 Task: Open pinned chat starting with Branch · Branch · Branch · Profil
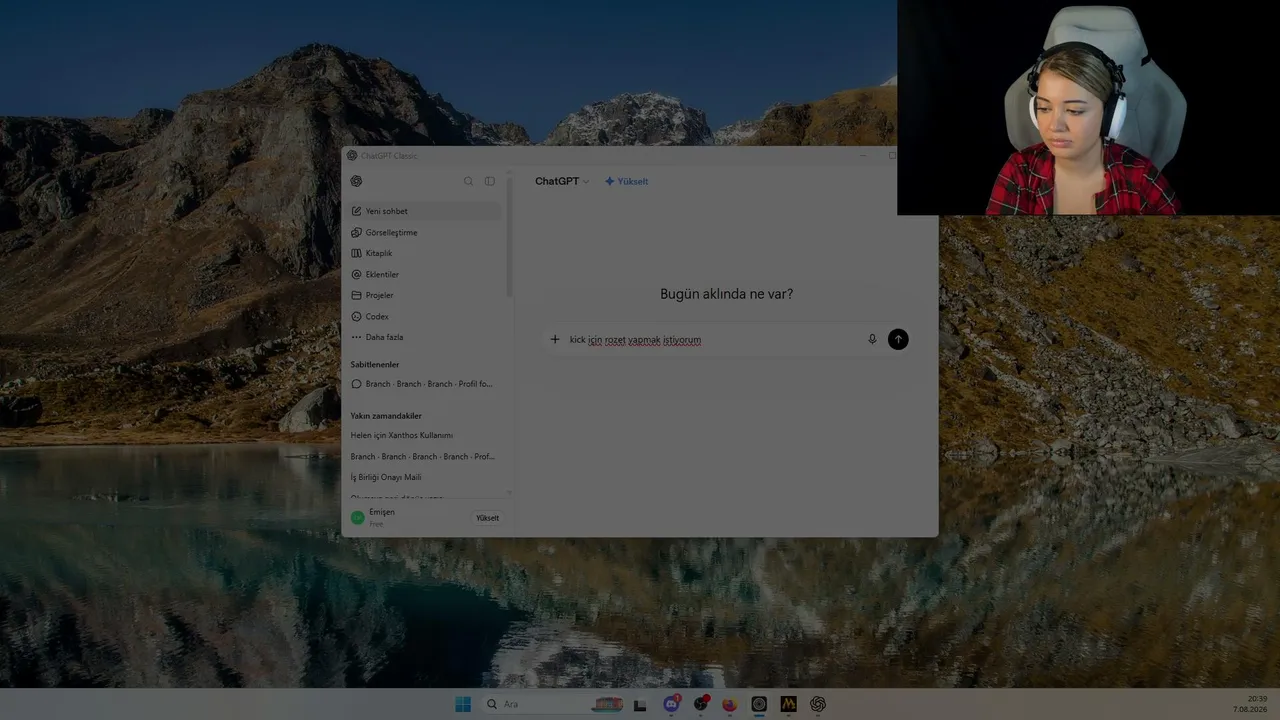426,384
